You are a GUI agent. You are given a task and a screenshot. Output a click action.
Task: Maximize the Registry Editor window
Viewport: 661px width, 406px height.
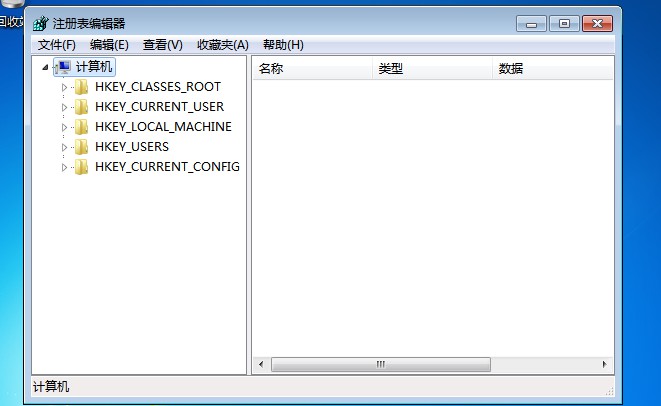pyautogui.click(x=564, y=24)
